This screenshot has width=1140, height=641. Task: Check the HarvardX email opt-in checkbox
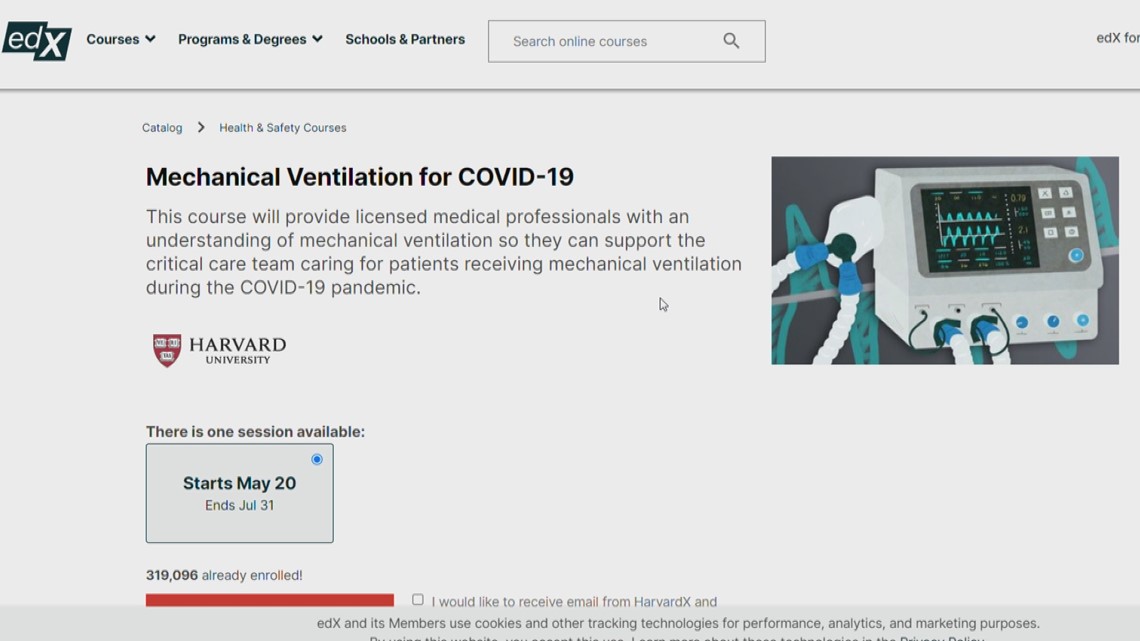click(417, 600)
